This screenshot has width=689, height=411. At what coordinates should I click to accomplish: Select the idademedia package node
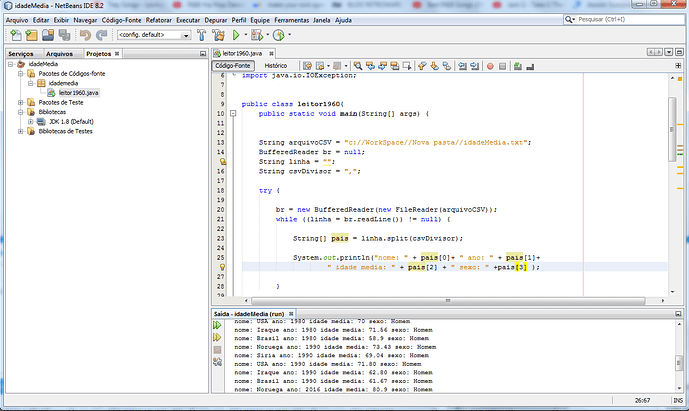(x=63, y=83)
